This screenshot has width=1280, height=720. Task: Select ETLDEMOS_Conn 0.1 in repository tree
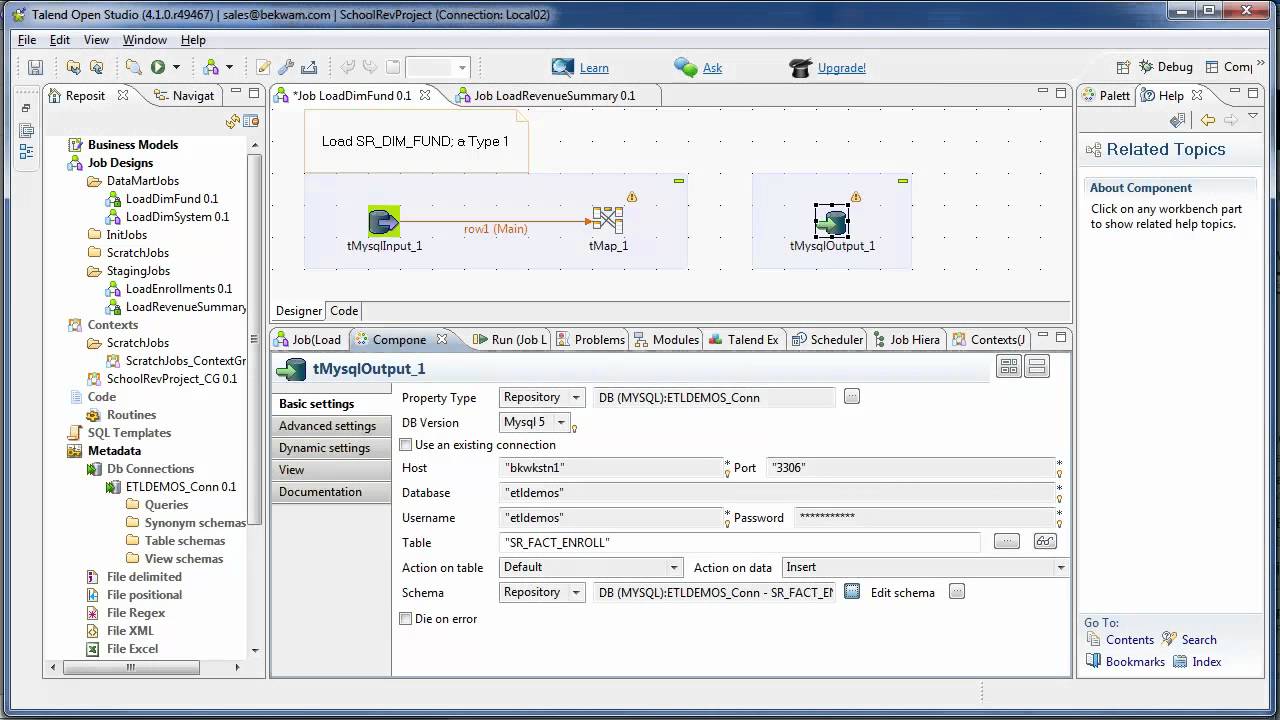pos(180,487)
